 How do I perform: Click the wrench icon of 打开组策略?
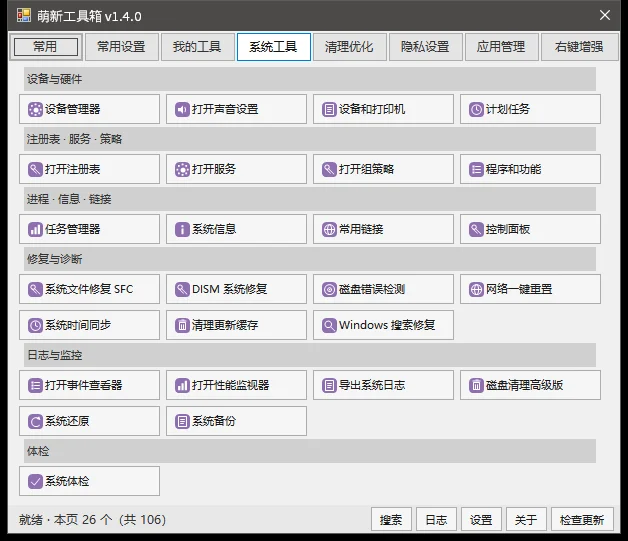click(329, 169)
